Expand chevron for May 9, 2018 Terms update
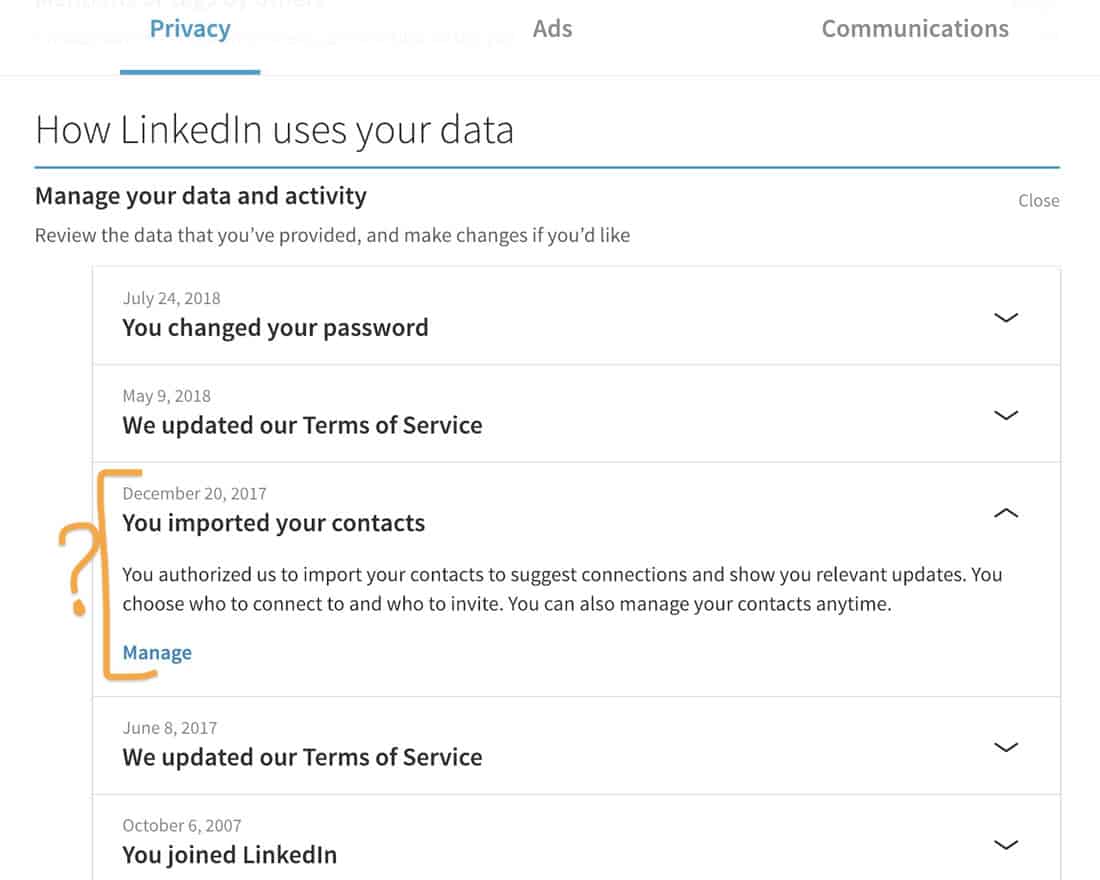The width and height of the screenshot is (1100, 880). (x=1006, y=414)
